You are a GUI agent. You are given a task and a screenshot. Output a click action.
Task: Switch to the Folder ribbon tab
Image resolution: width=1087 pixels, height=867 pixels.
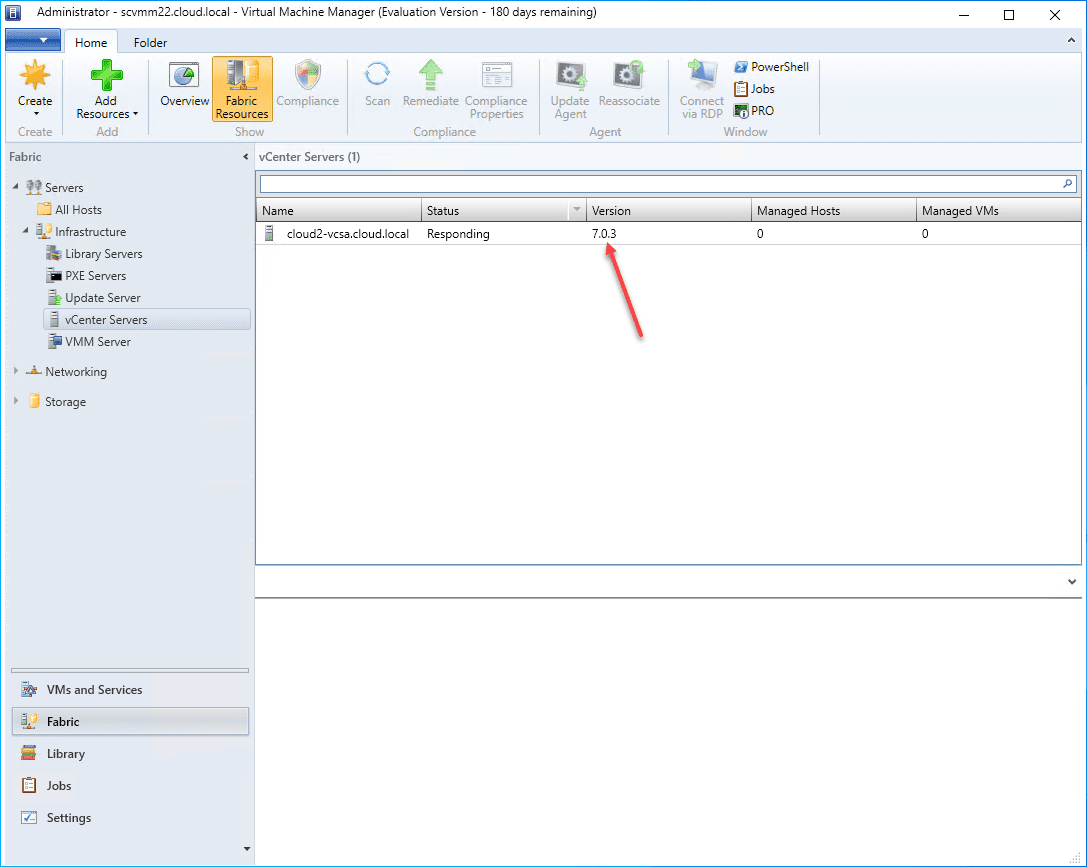(150, 42)
